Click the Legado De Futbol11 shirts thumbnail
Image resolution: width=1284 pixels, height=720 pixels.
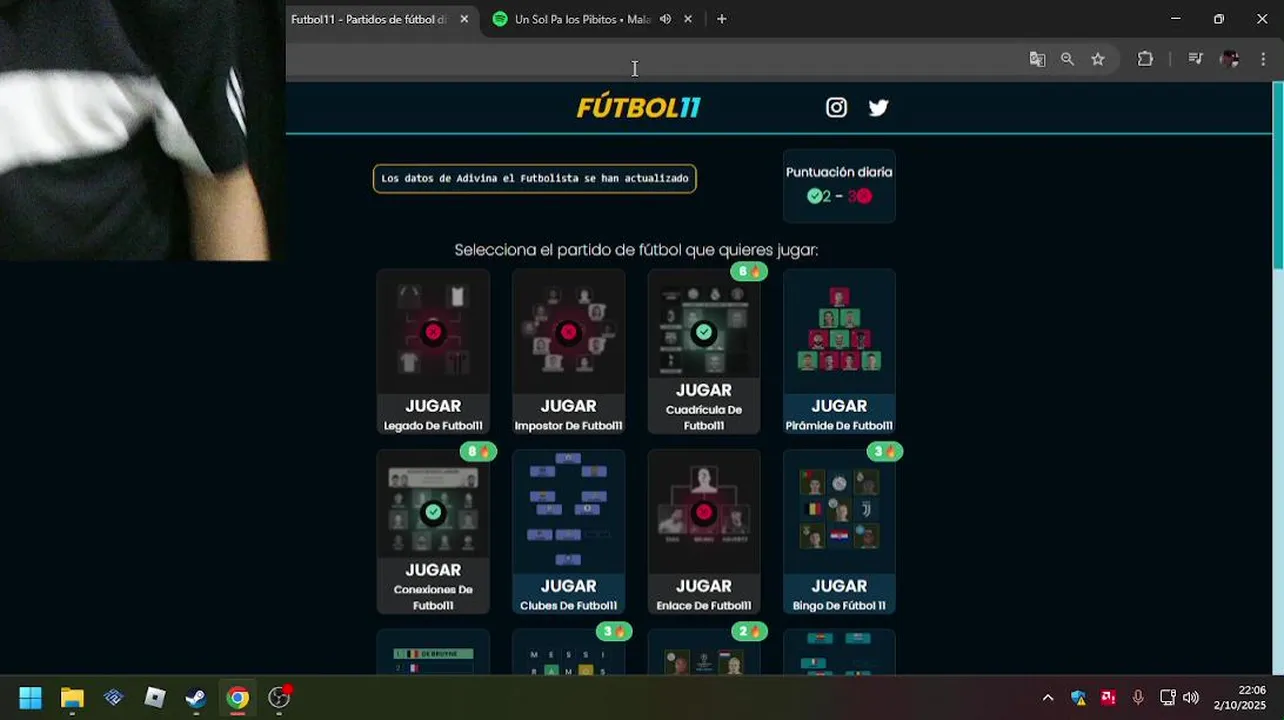(433, 332)
